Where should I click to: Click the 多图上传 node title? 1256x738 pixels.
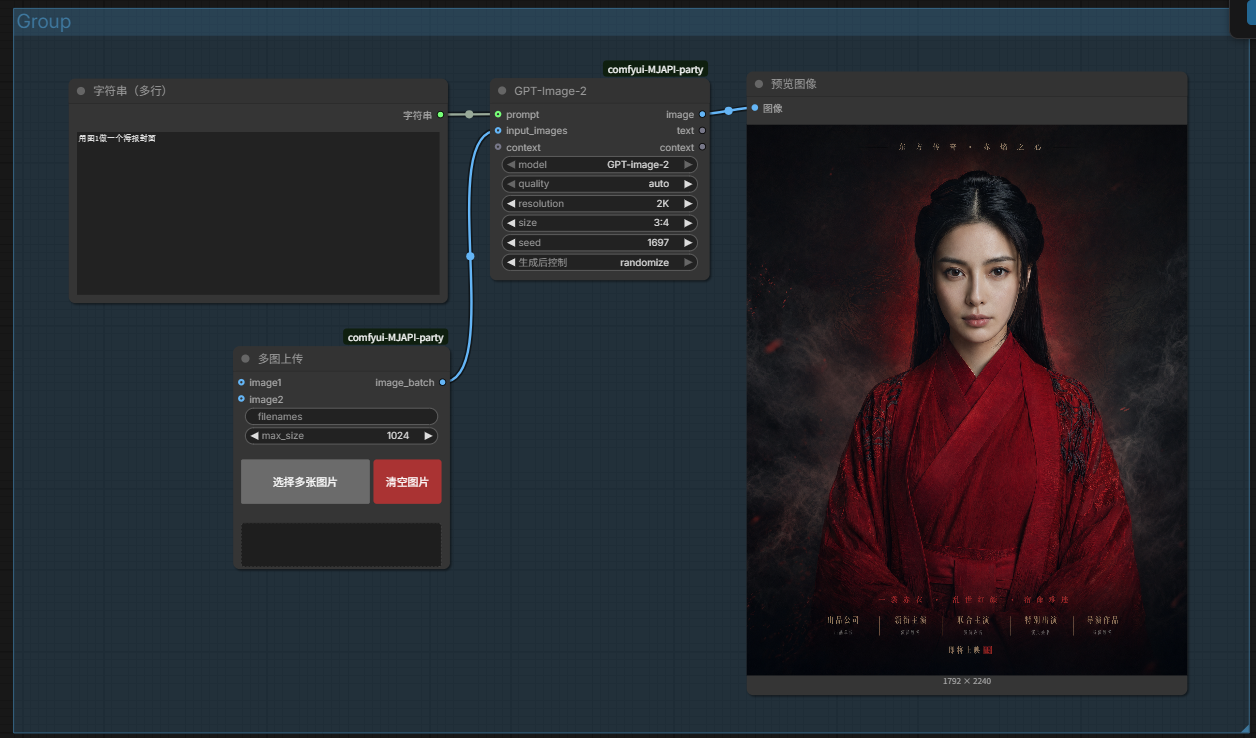click(280, 358)
